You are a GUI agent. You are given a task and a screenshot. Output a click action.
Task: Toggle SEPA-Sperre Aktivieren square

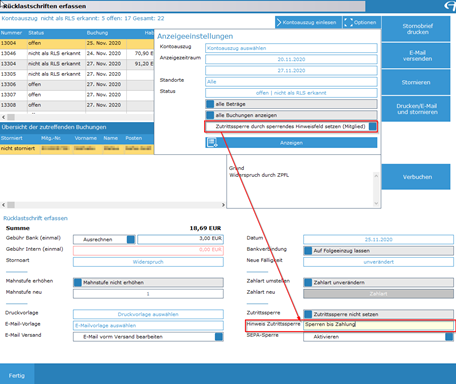[x=449, y=337]
